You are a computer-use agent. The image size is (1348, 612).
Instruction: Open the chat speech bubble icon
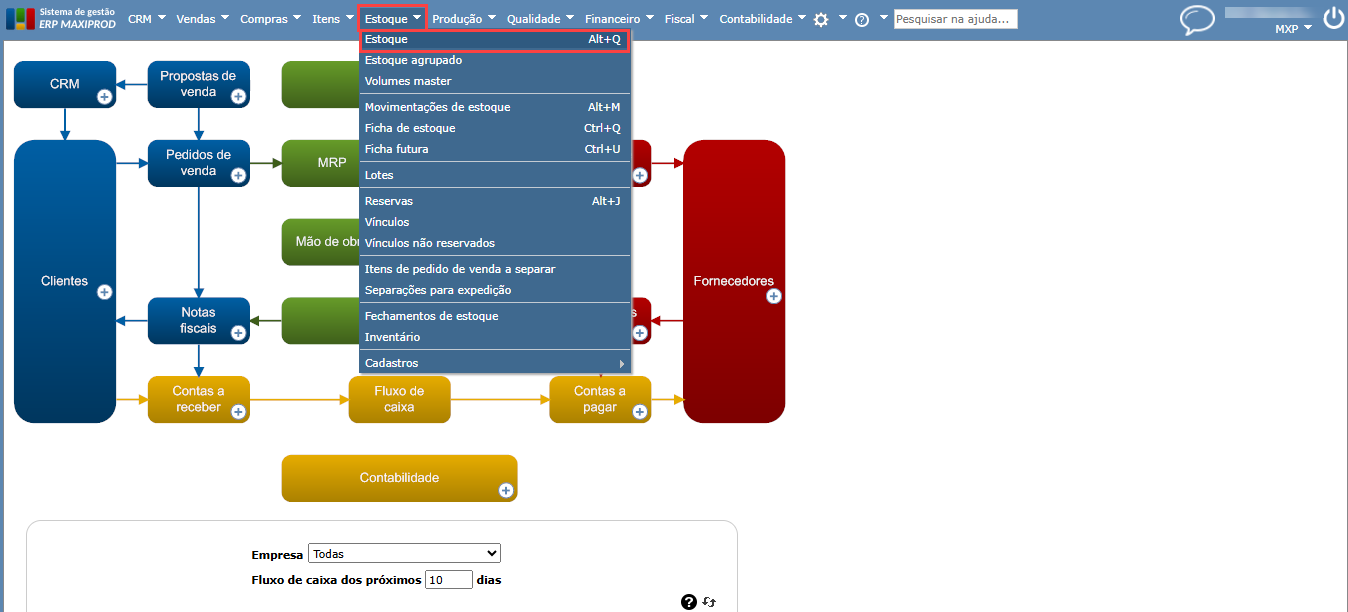click(x=1197, y=20)
